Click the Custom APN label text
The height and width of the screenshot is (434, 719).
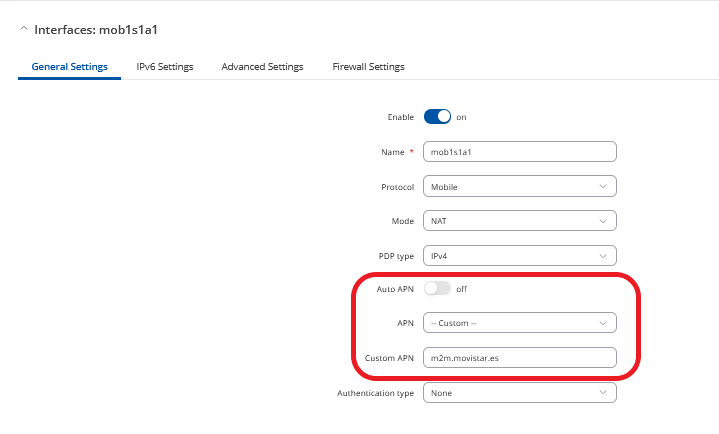pyautogui.click(x=389, y=358)
